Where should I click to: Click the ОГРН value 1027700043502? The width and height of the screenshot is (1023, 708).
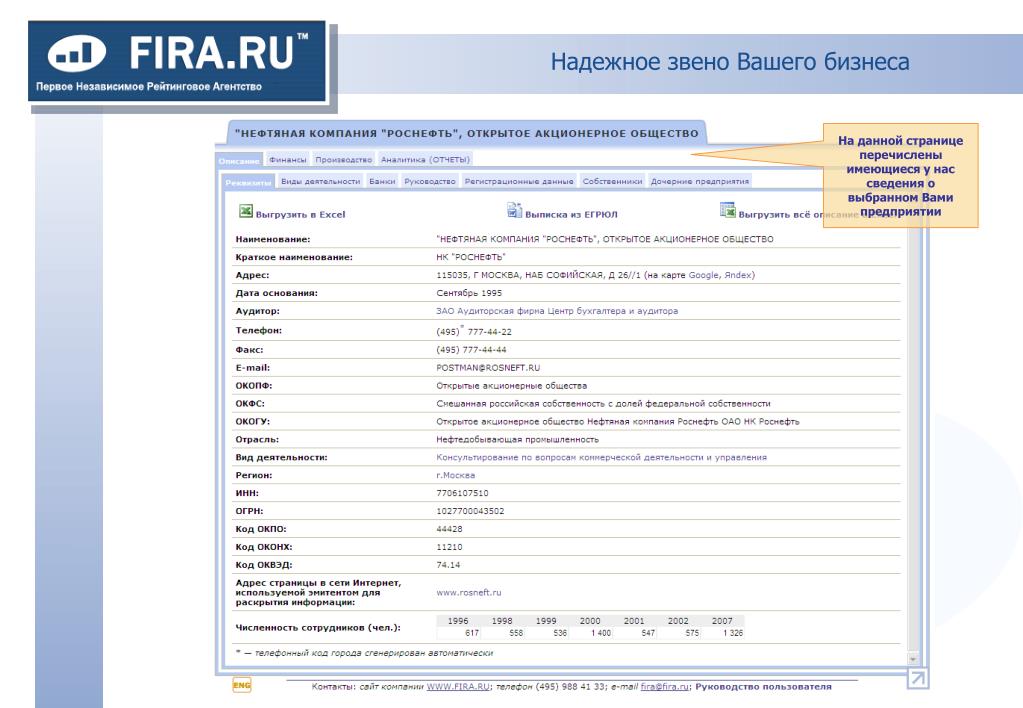point(470,512)
